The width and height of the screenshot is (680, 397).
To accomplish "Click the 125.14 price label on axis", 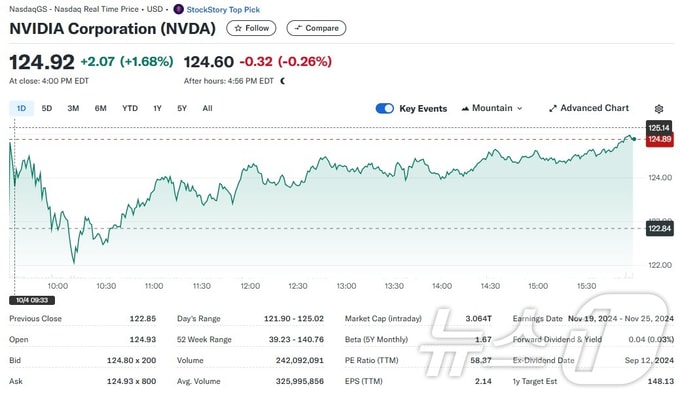I will [659, 128].
